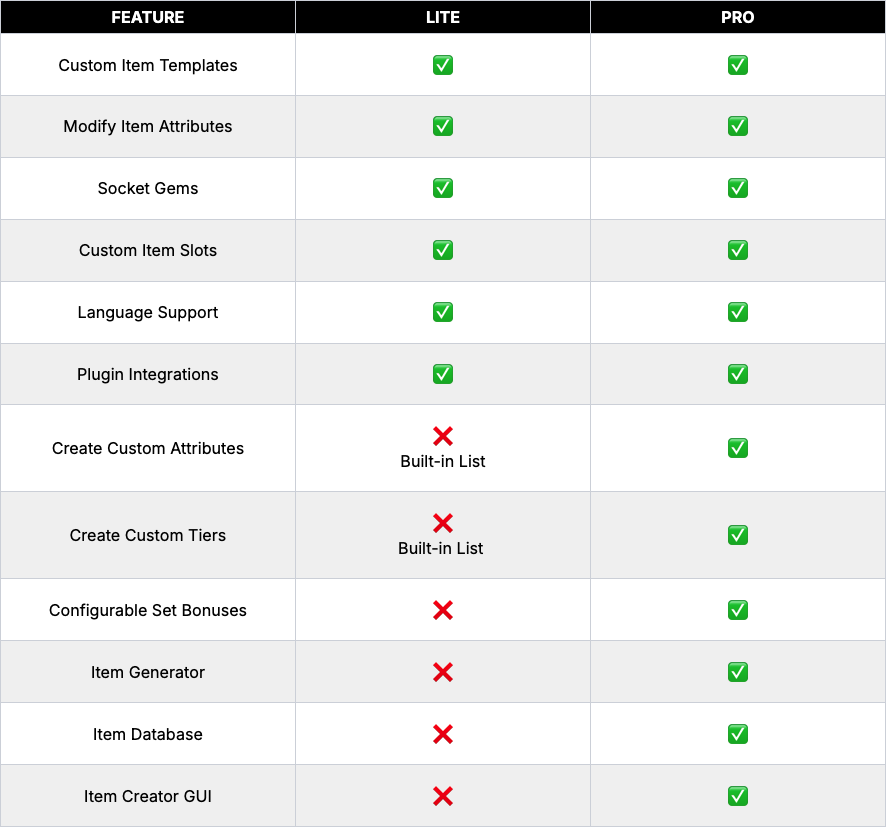Click the Pro checkmark for Create Custom Tiers
This screenshot has width=886, height=827.
pos(737,535)
